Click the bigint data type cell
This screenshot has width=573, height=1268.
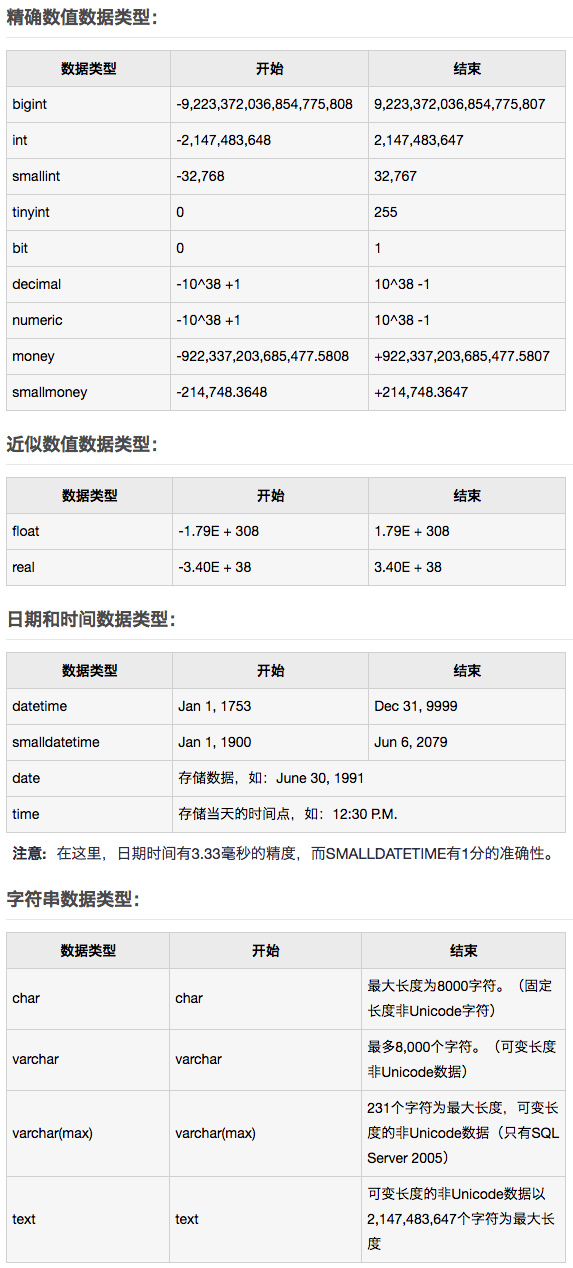[88, 104]
